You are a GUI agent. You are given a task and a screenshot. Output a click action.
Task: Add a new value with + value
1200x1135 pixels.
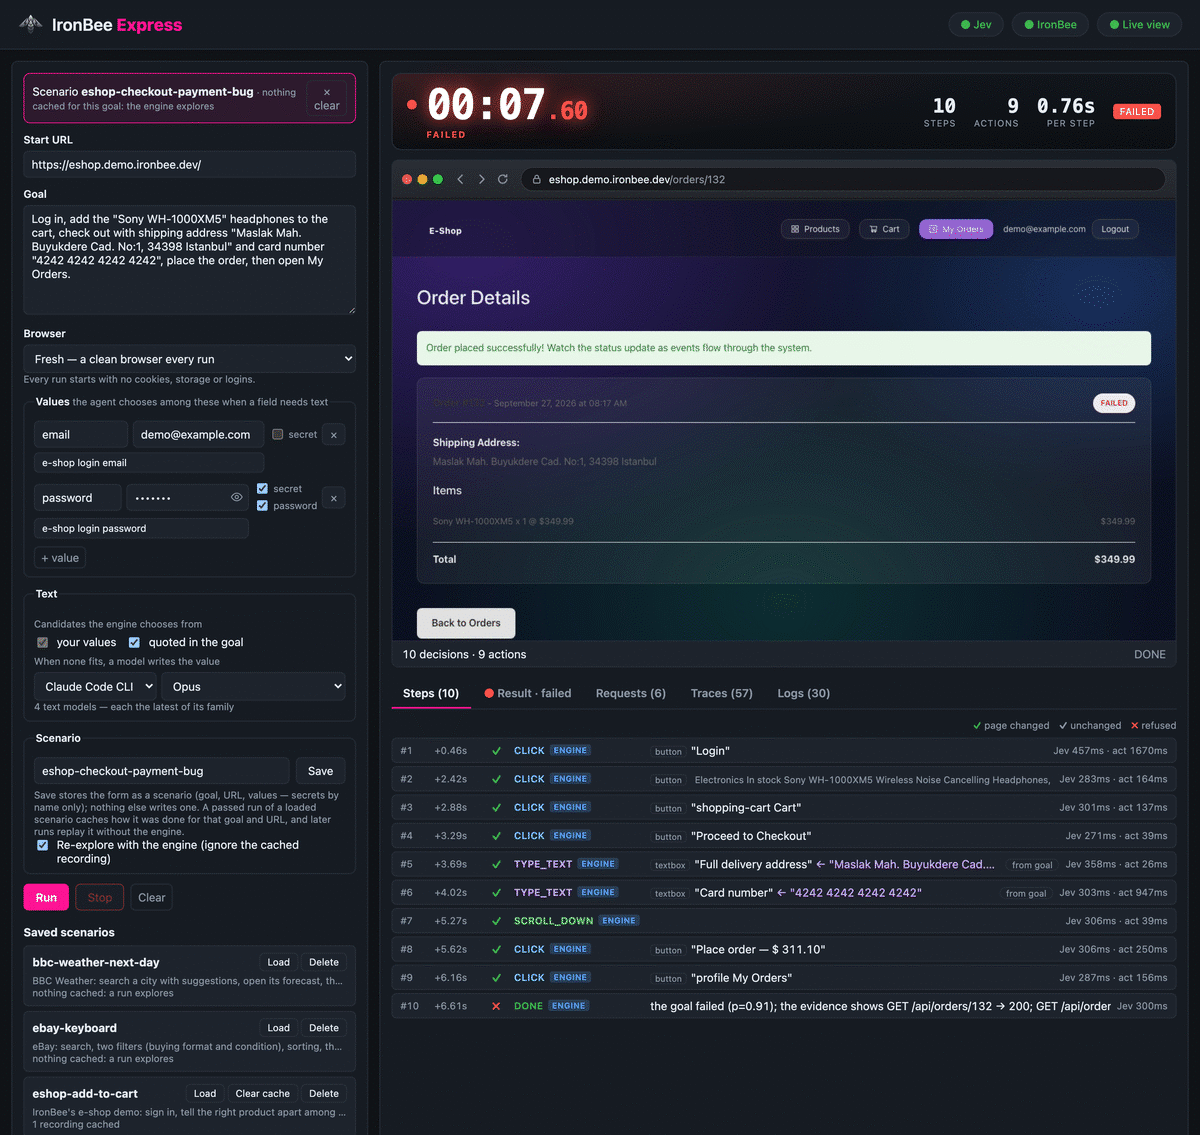(x=60, y=558)
